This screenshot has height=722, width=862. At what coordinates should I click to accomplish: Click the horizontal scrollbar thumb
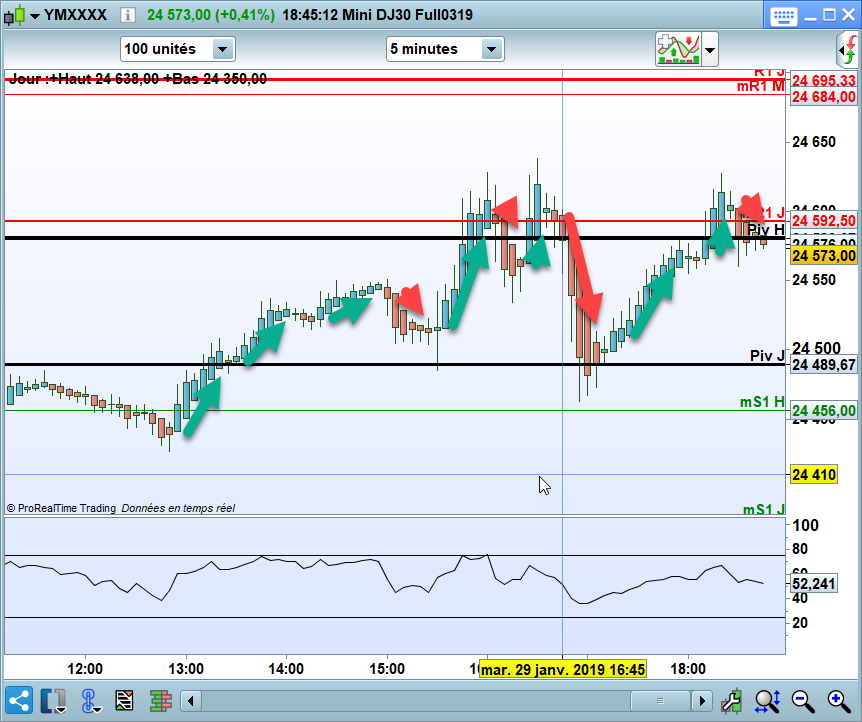click(660, 701)
